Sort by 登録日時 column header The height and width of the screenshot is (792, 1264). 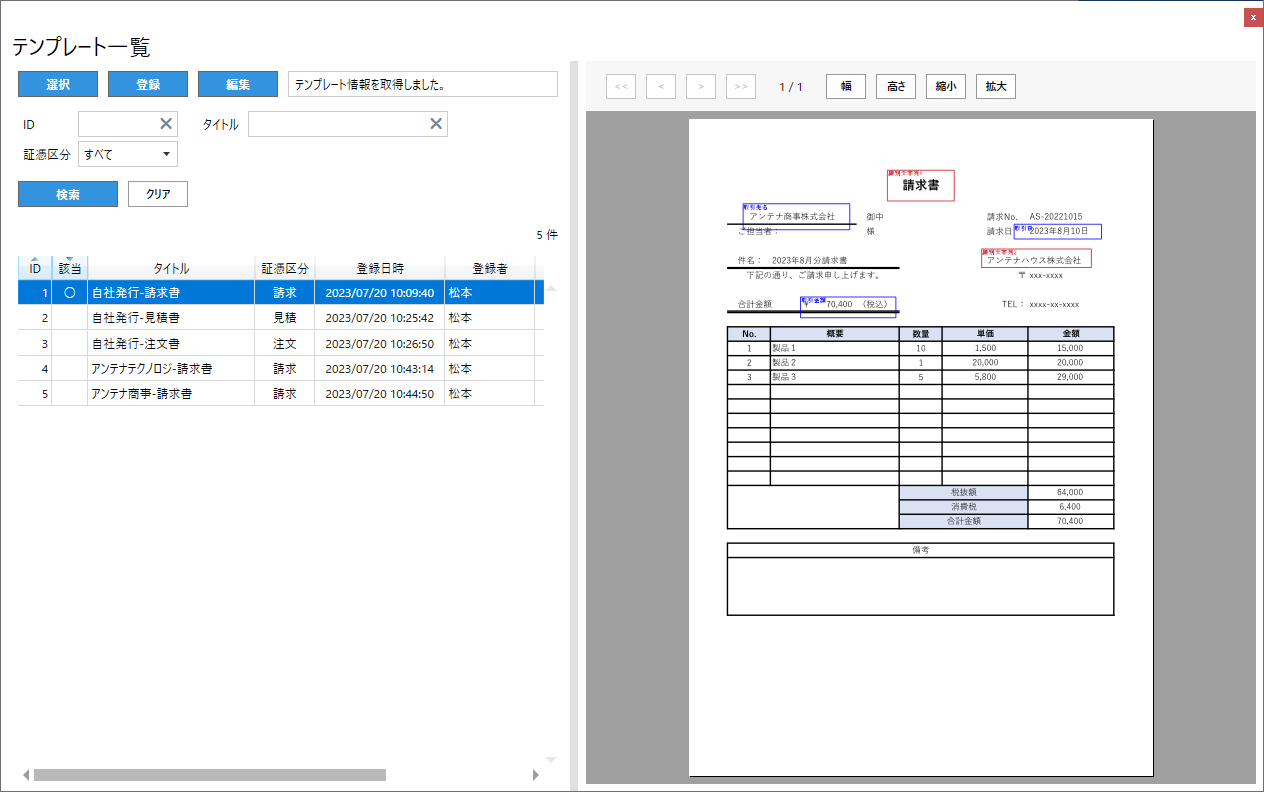(x=380, y=269)
